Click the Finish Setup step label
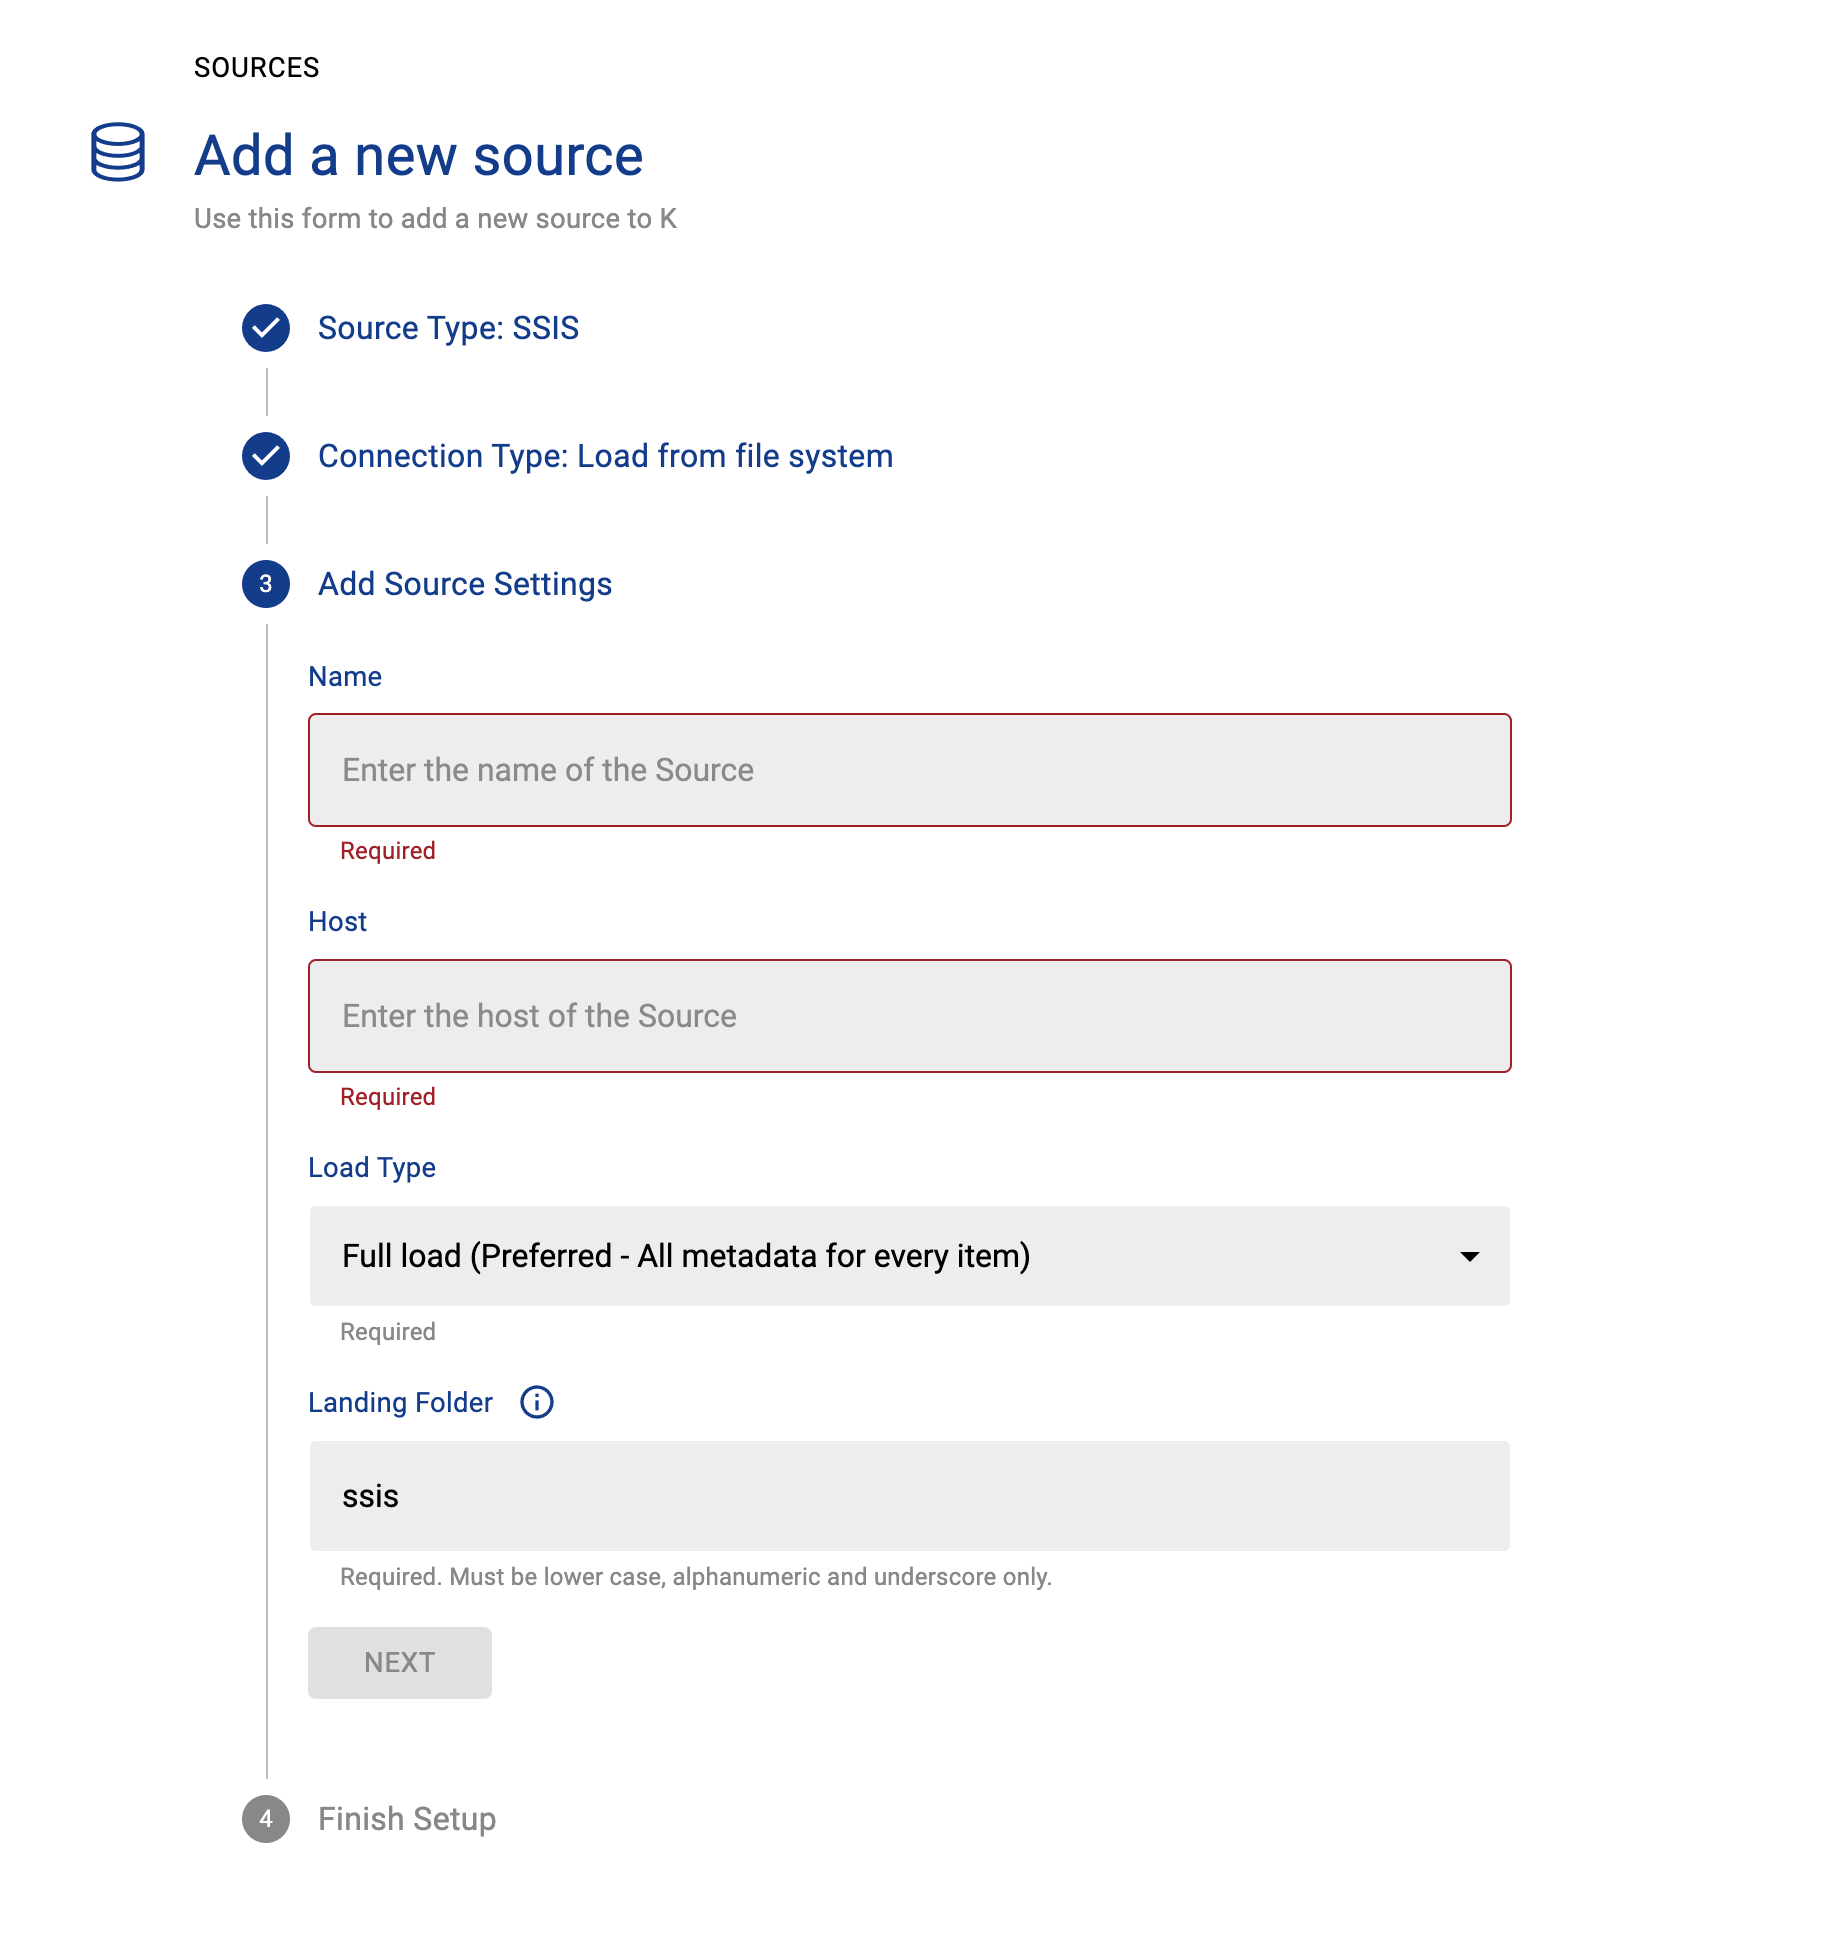The image size is (1822, 1944). pyautogui.click(x=406, y=1820)
